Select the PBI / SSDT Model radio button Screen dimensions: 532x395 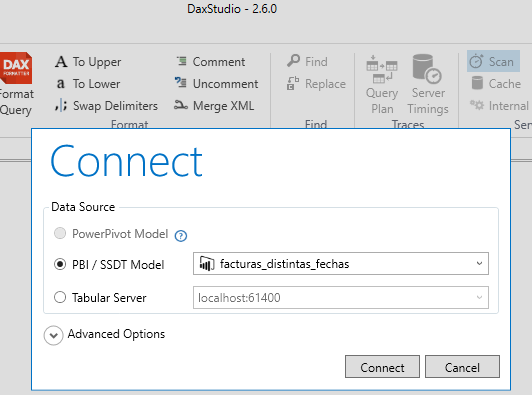click(60, 264)
